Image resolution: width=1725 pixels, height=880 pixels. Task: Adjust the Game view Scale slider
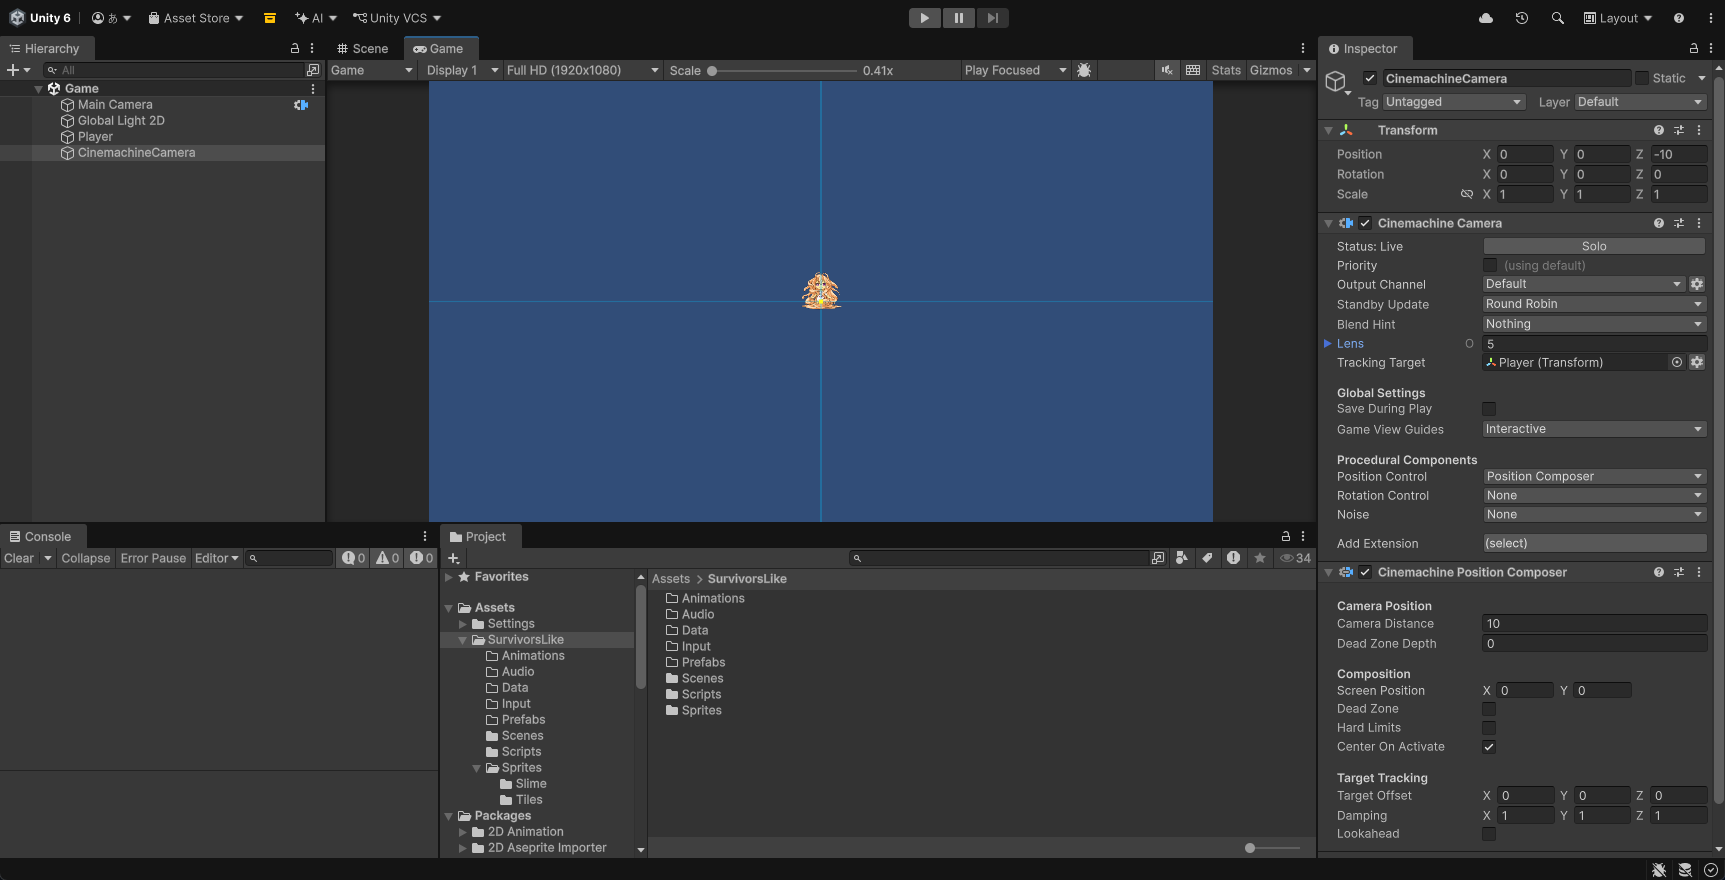click(x=782, y=71)
